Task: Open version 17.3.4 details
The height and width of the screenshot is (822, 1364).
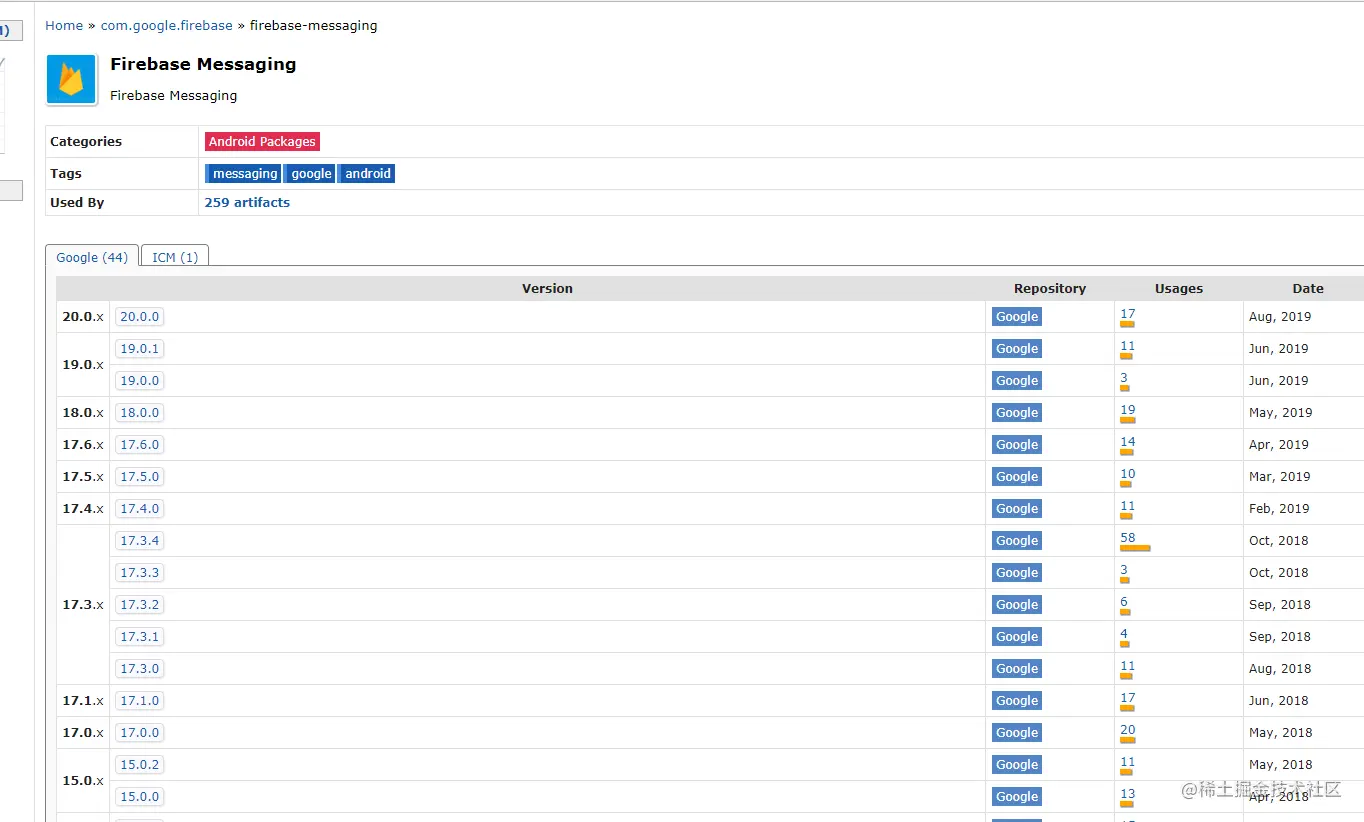Action: (x=139, y=540)
